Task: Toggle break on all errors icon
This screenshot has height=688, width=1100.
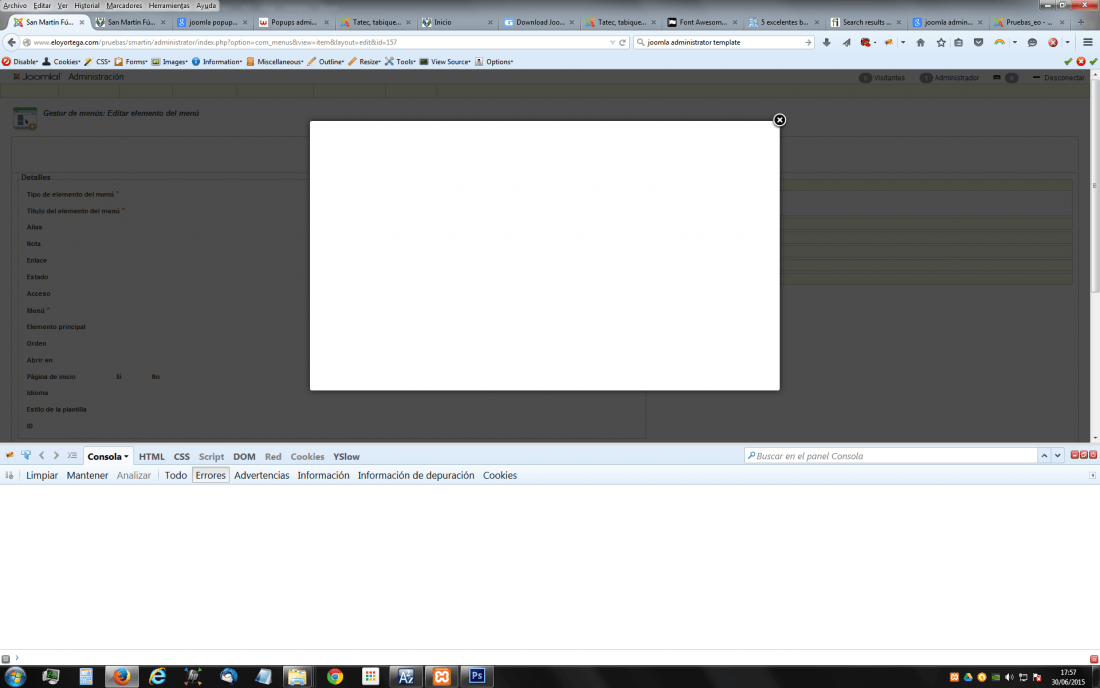Action: pos(9,475)
